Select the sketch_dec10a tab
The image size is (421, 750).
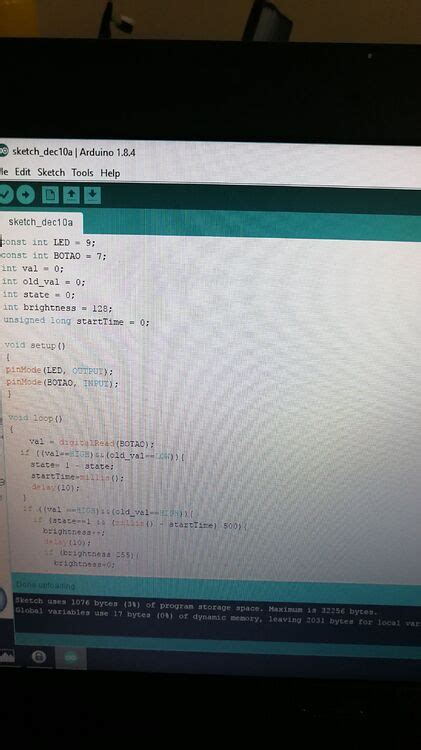(41, 222)
